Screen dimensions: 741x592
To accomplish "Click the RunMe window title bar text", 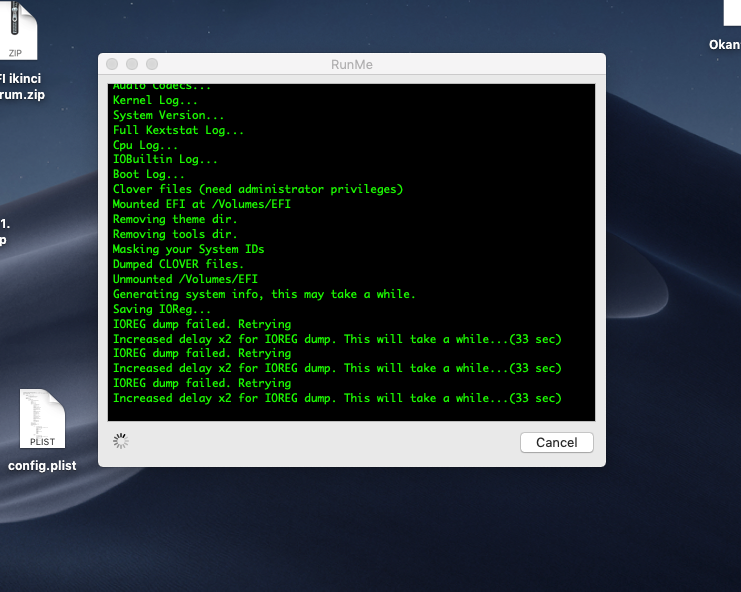I will pos(351,65).
